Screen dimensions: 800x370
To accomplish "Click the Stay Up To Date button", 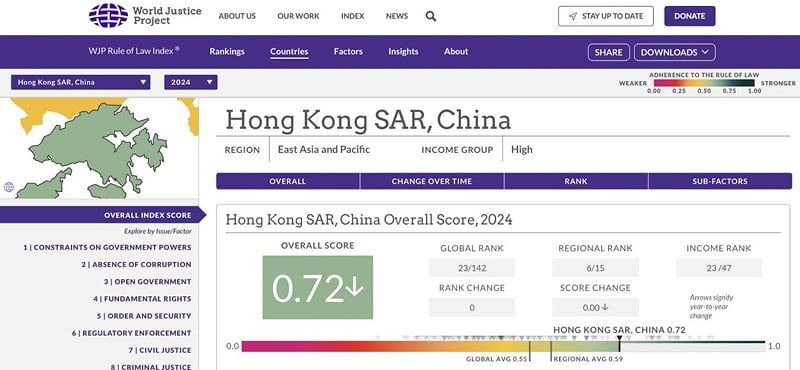I will [606, 16].
